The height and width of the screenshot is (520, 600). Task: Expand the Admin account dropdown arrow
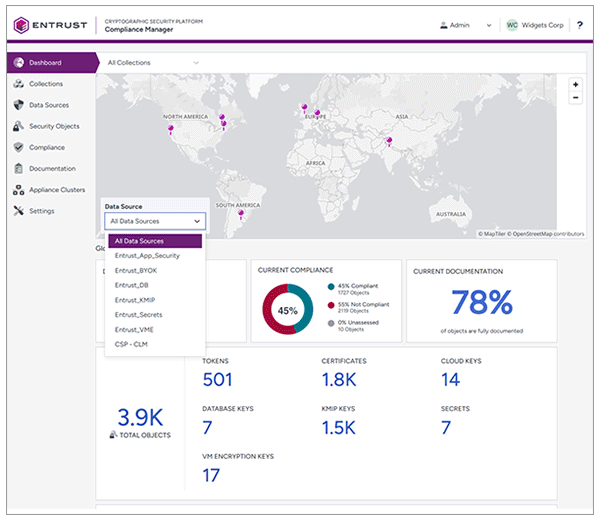[x=489, y=26]
